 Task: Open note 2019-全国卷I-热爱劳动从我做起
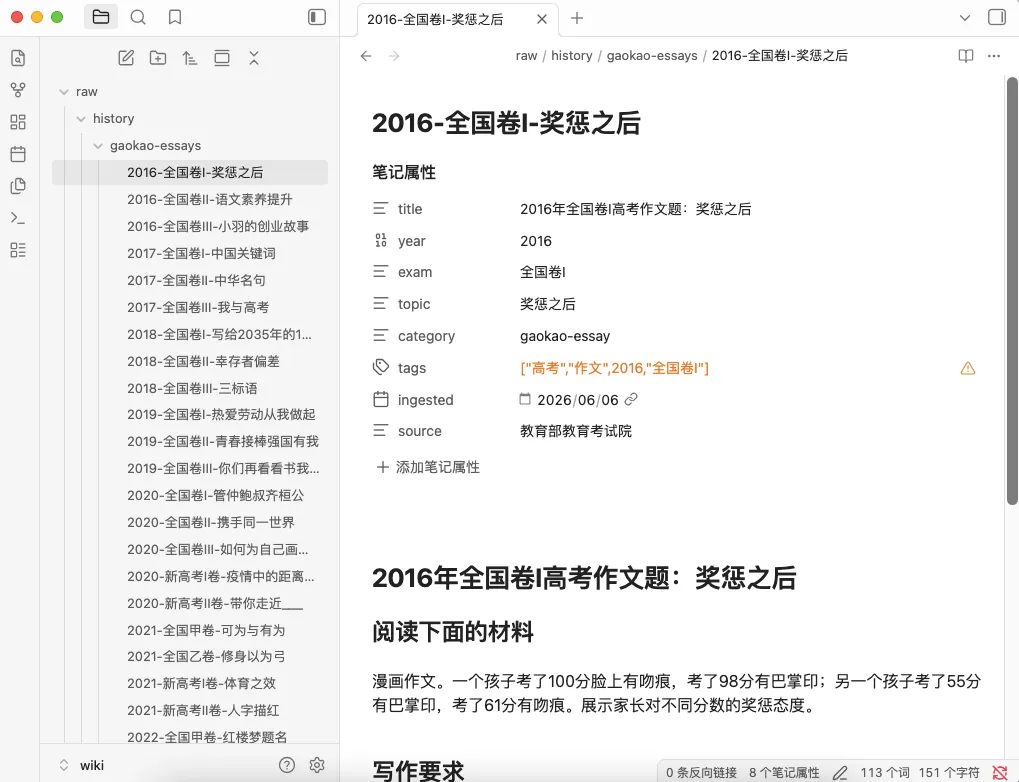coord(221,414)
